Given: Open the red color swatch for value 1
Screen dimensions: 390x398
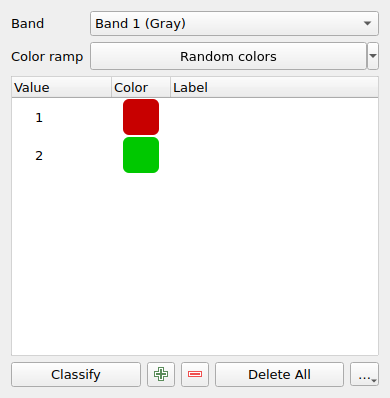Looking at the screenshot, I should point(141,117).
